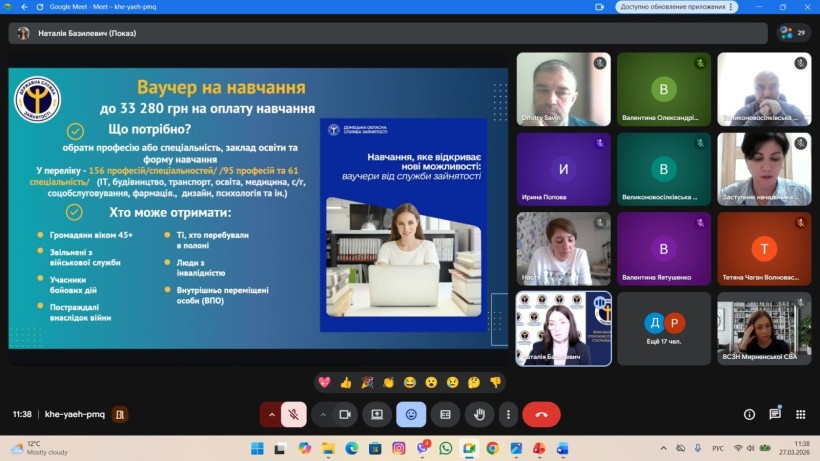Open the Windows Start menu
This screenshot has height=461, width=820.
(x=257, y=448)
